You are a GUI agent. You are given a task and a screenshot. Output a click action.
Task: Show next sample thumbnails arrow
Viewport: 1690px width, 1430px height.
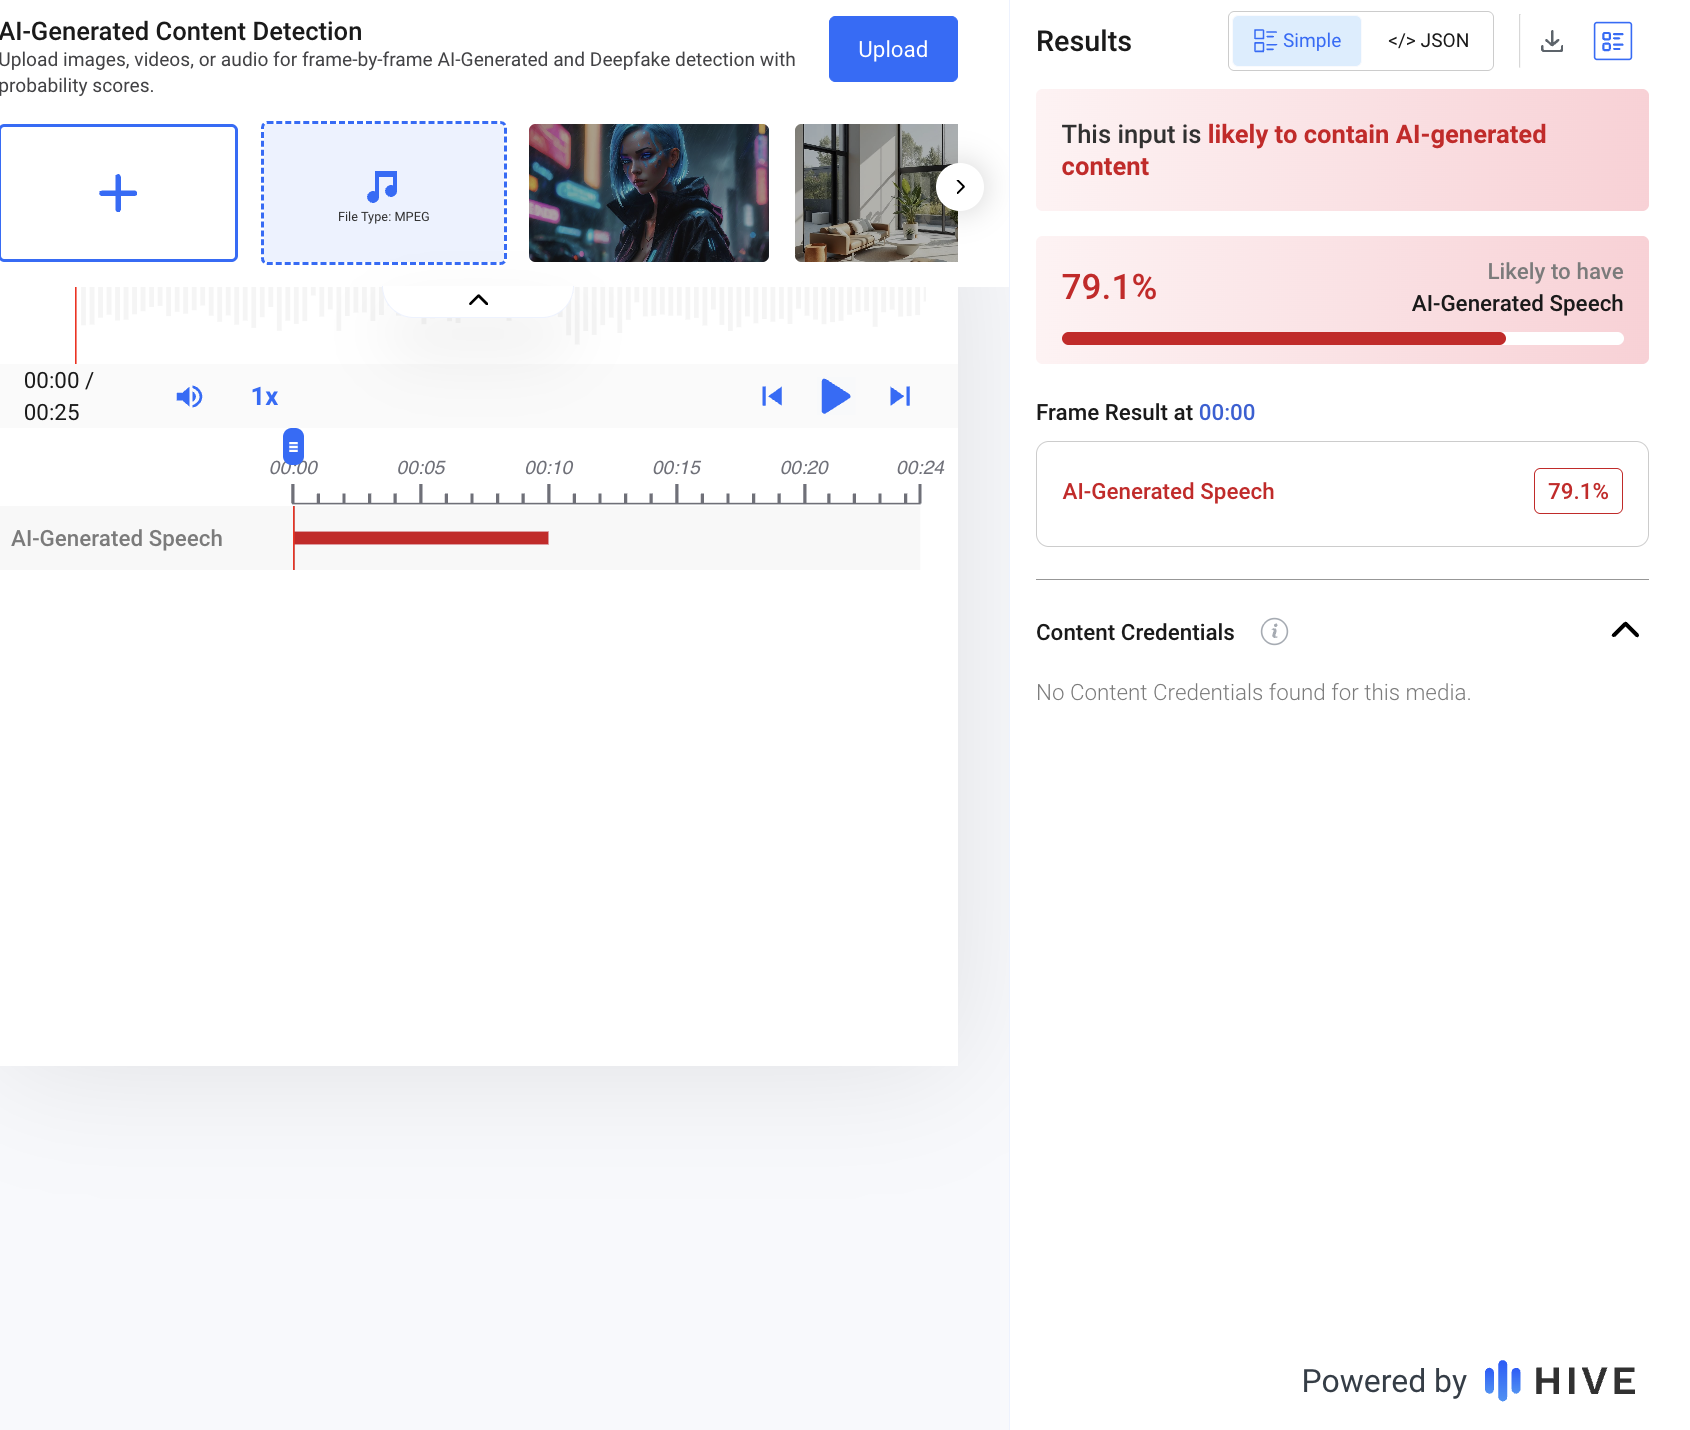960,187
